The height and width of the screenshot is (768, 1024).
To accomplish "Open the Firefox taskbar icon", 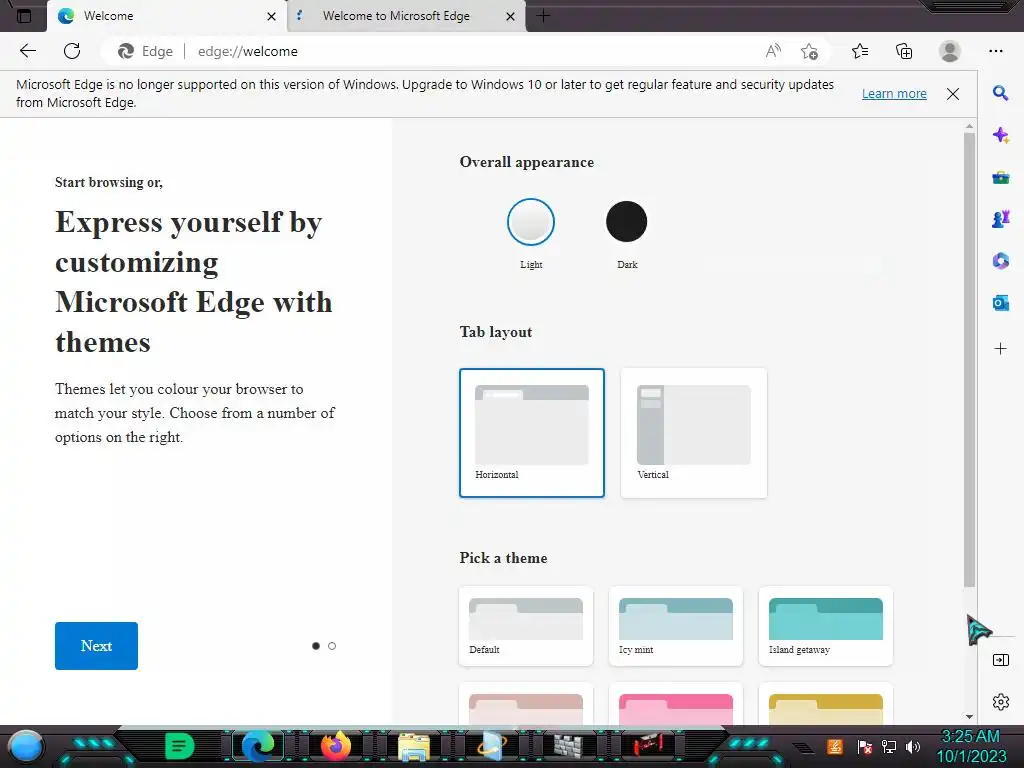I will 336,746.
